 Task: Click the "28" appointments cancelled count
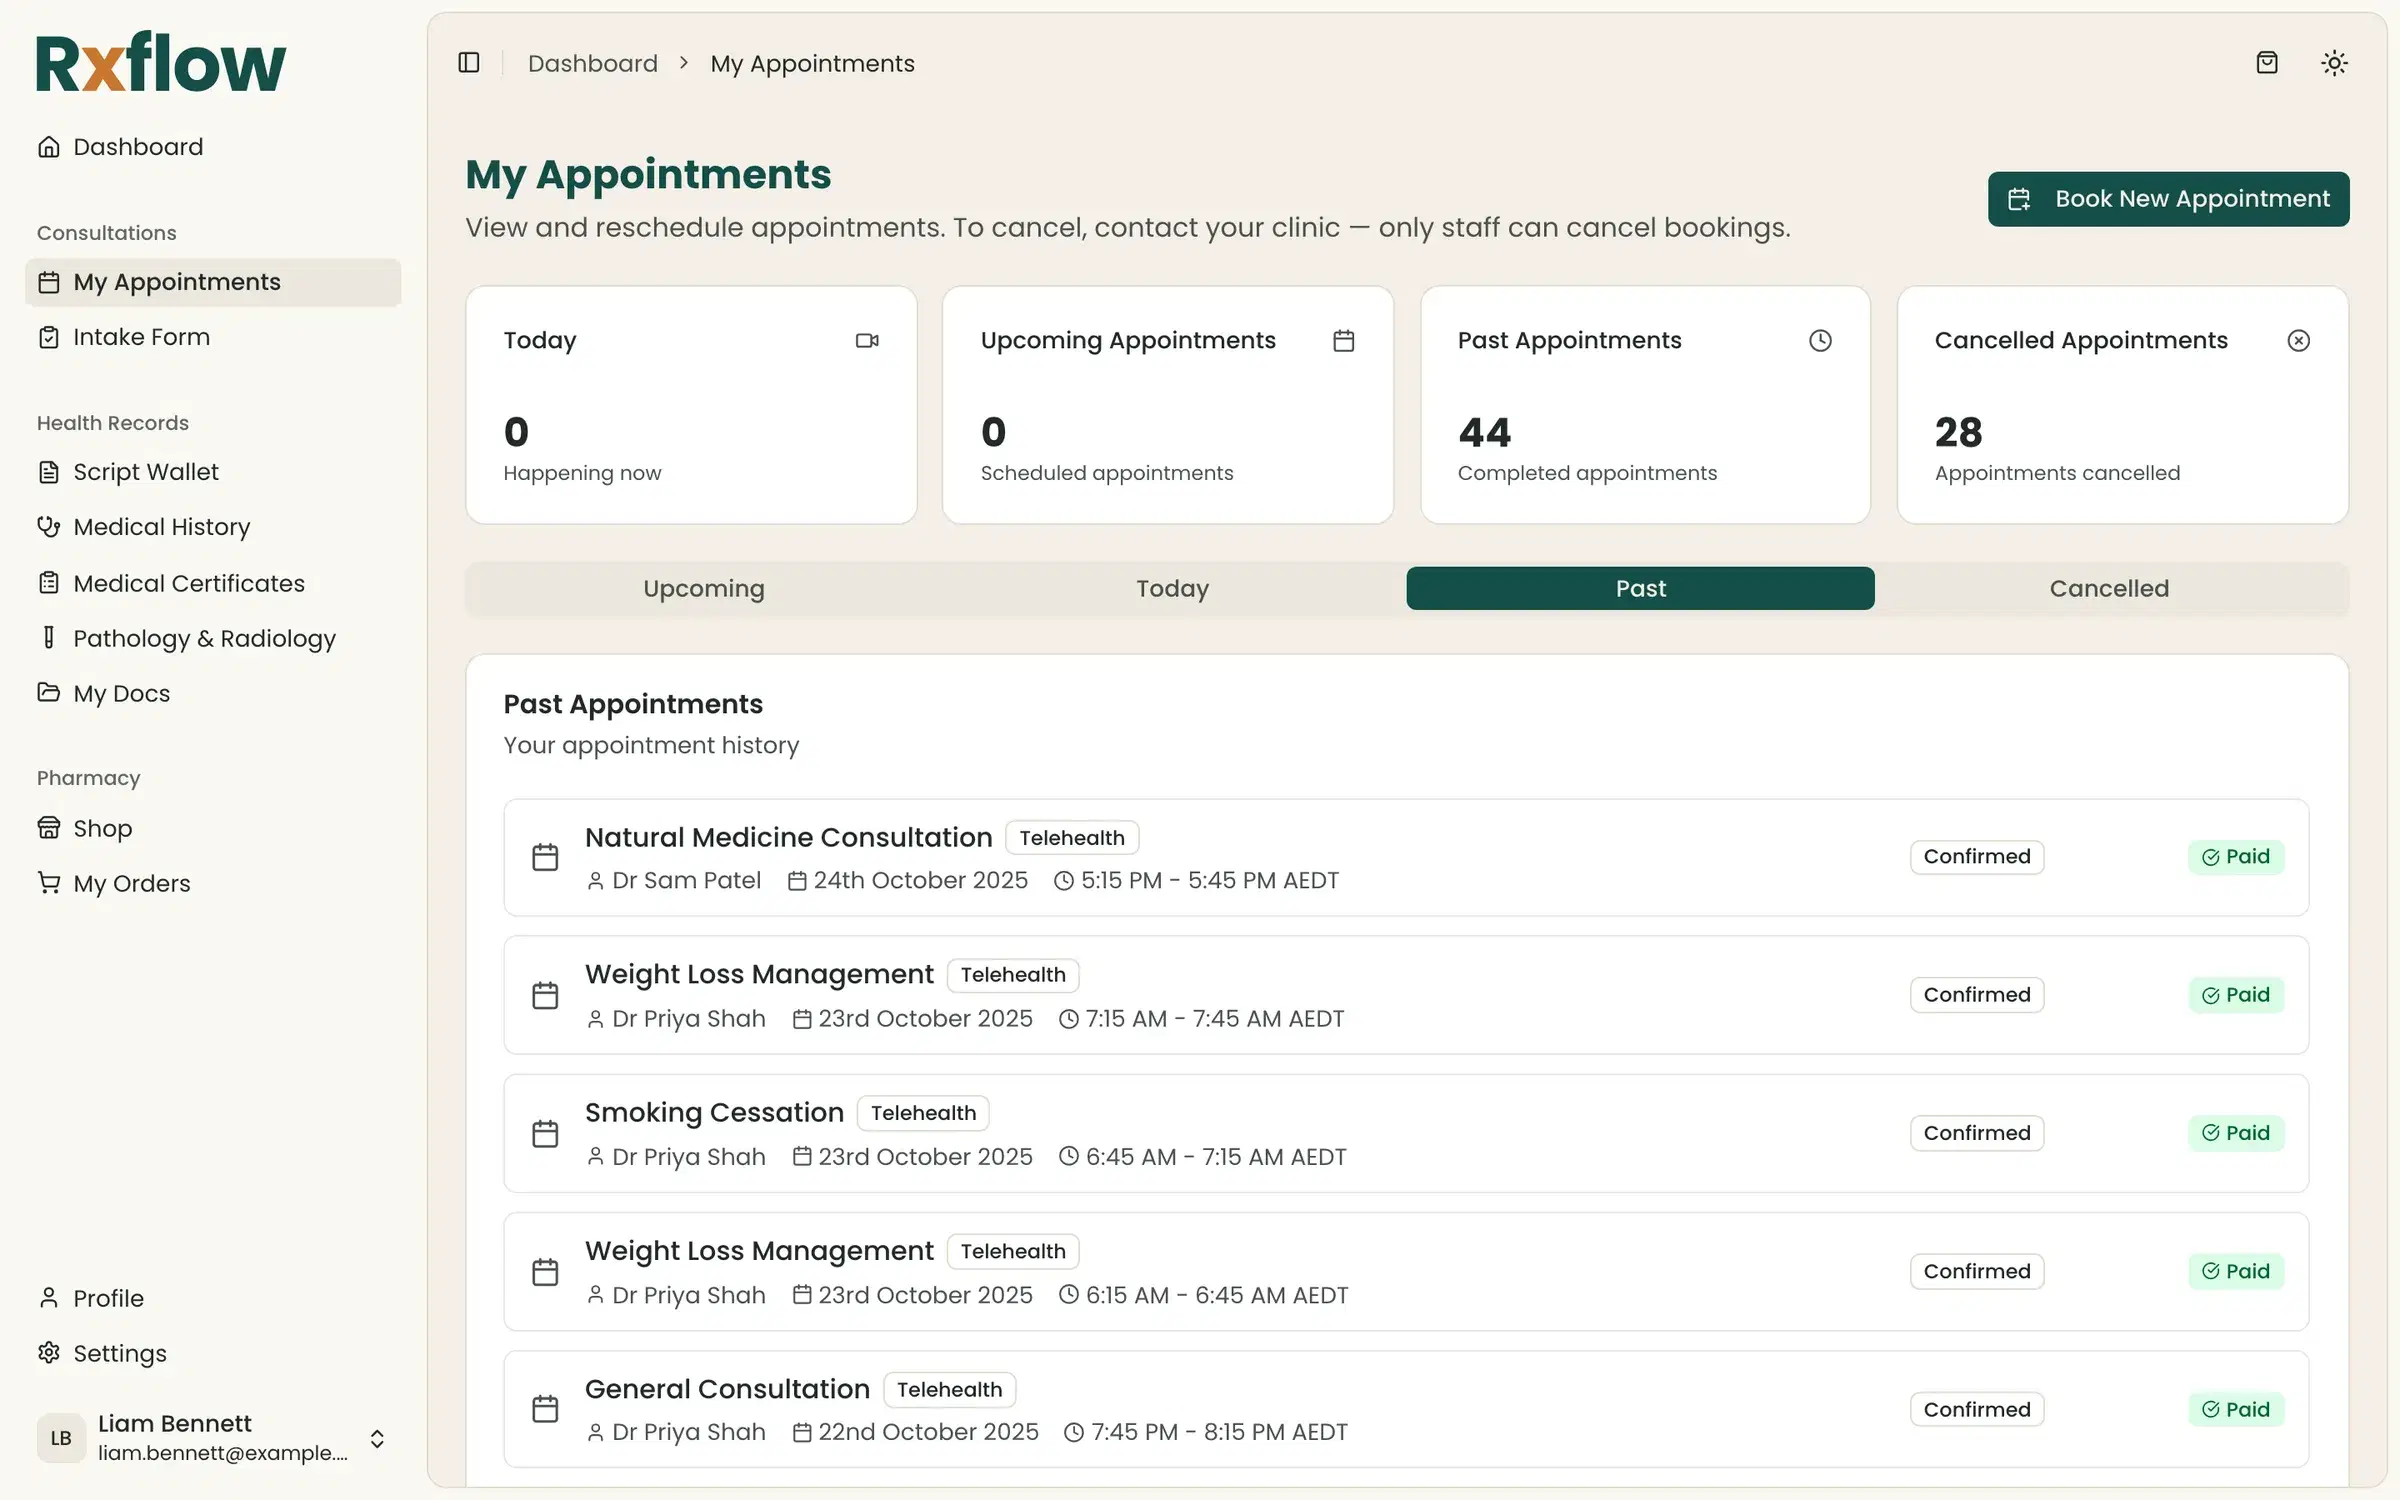click(x=1958, y=432)
